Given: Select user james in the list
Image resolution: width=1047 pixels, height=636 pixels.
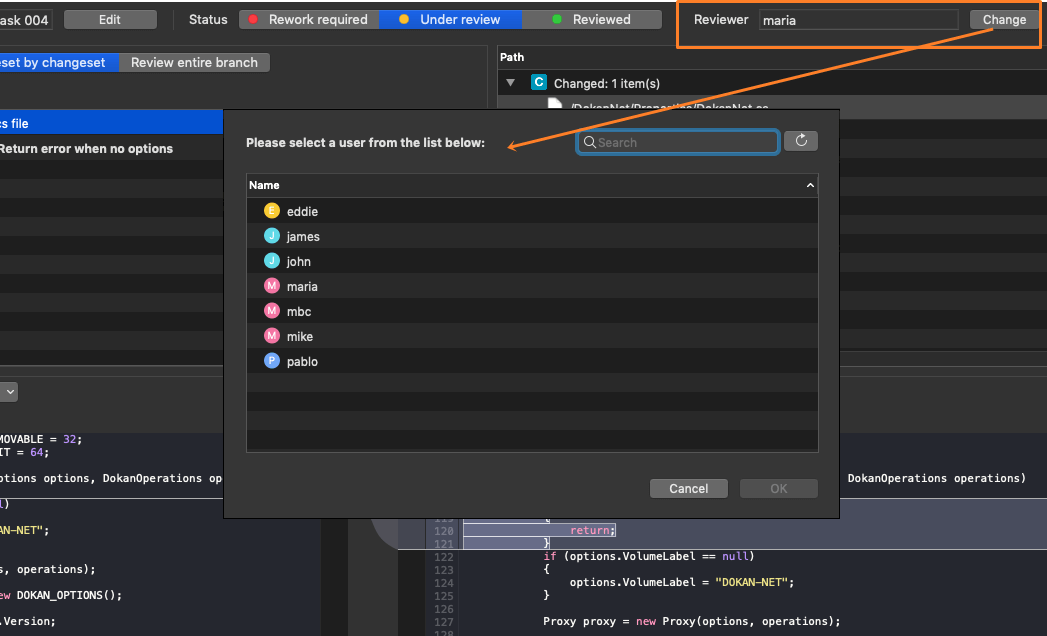Looking at the screenshot, I should click(x=532, y=236).
